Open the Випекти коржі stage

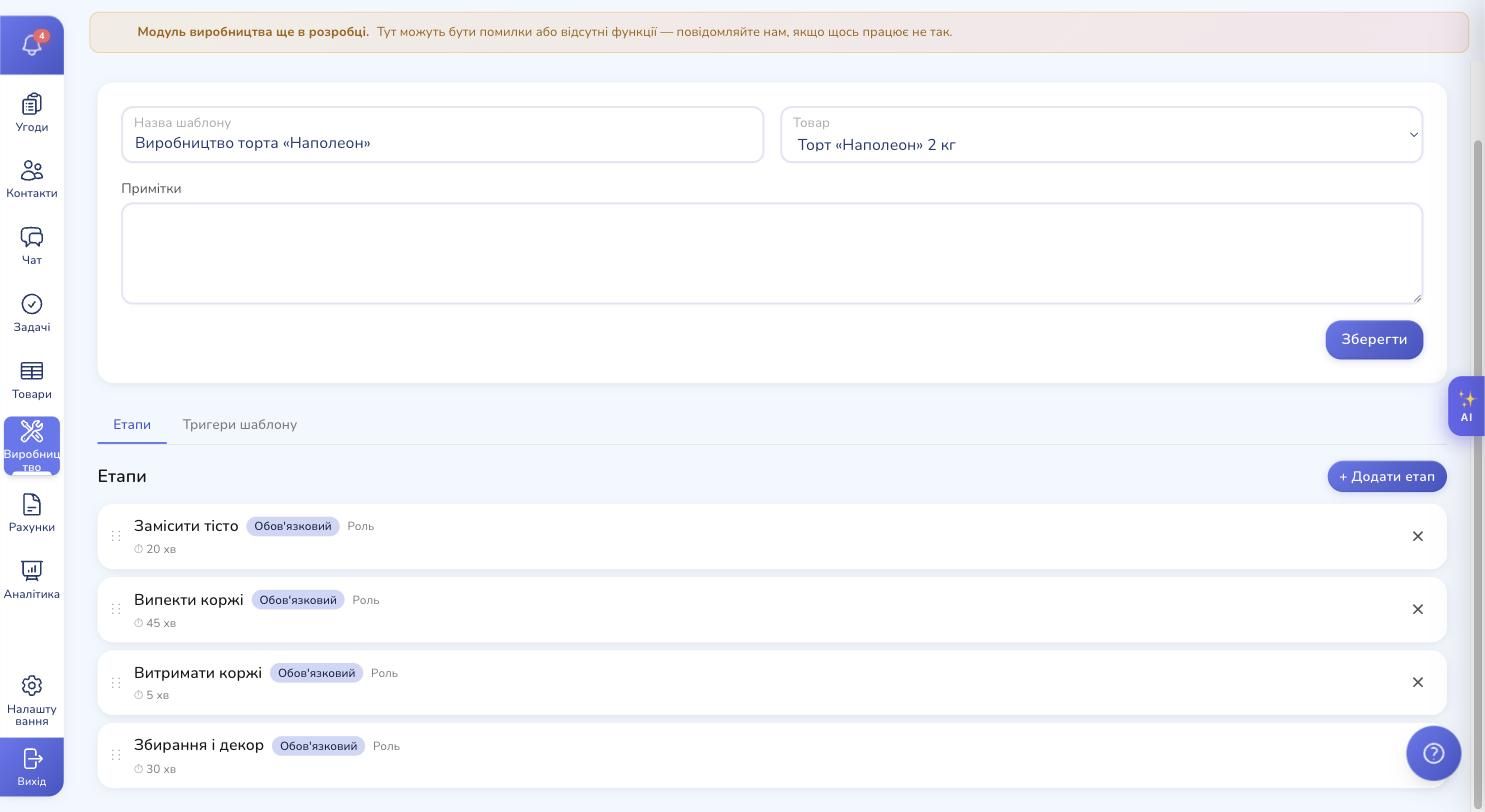[772, 609]
